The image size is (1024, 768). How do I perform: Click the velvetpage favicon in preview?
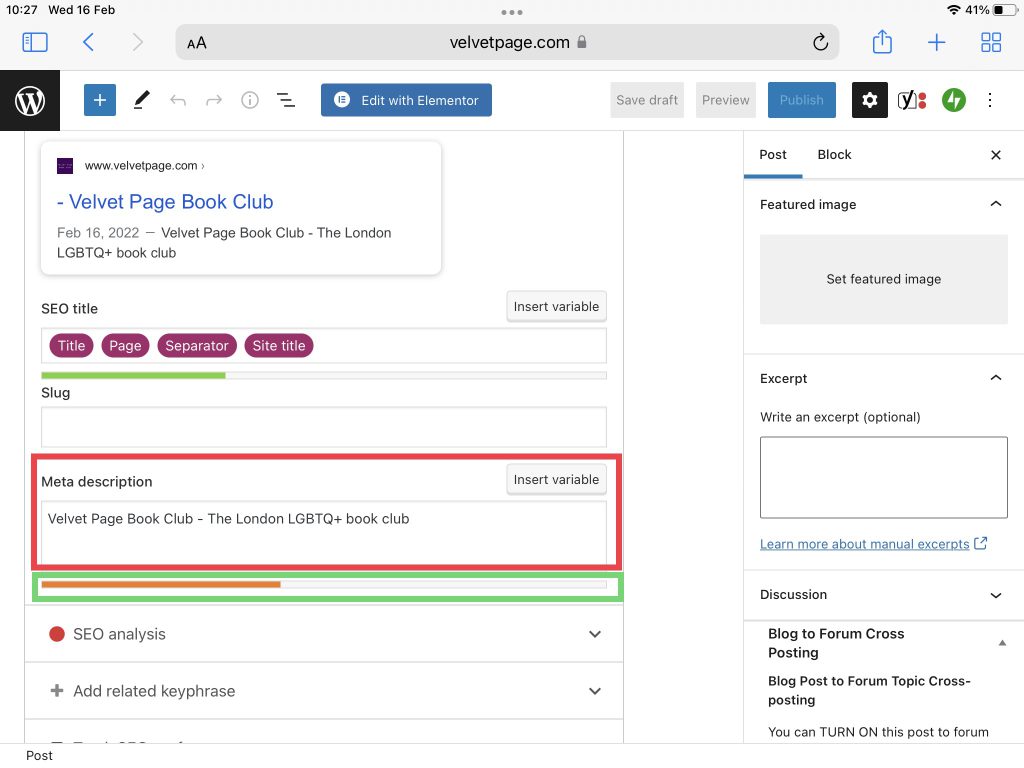65,166
